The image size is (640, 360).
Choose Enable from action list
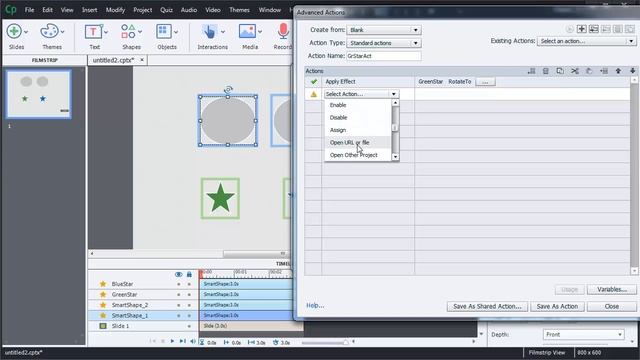click(x=358, y=105)
